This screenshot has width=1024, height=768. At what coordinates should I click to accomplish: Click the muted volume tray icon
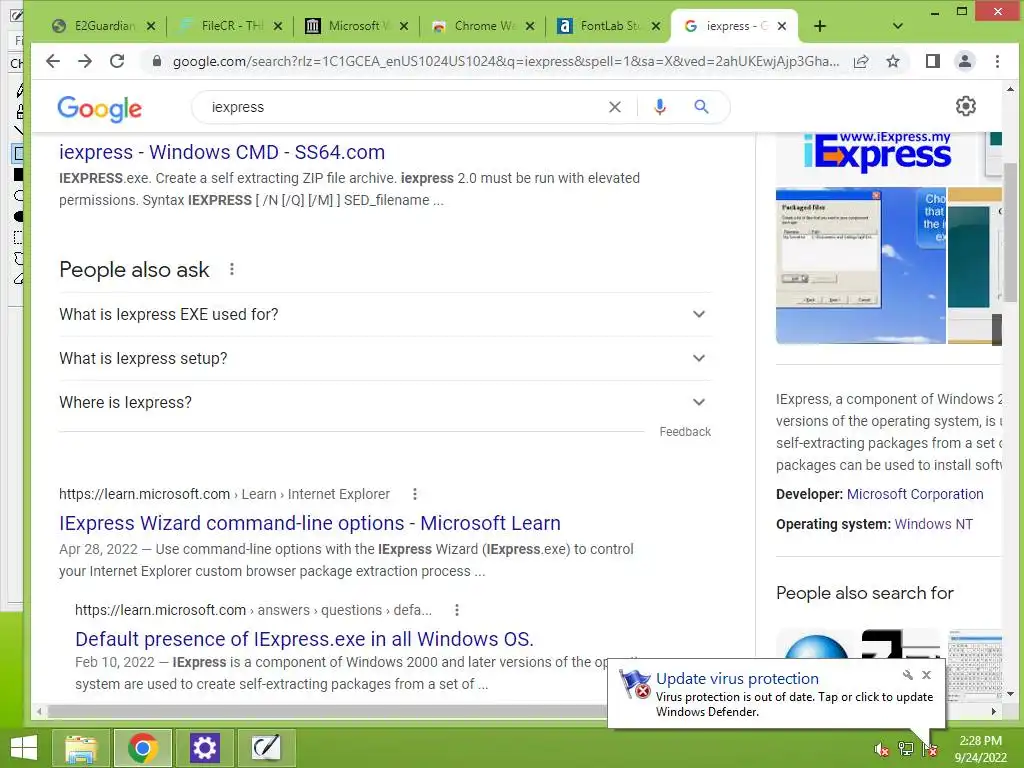pyautogui.click(x=881, y=750)
